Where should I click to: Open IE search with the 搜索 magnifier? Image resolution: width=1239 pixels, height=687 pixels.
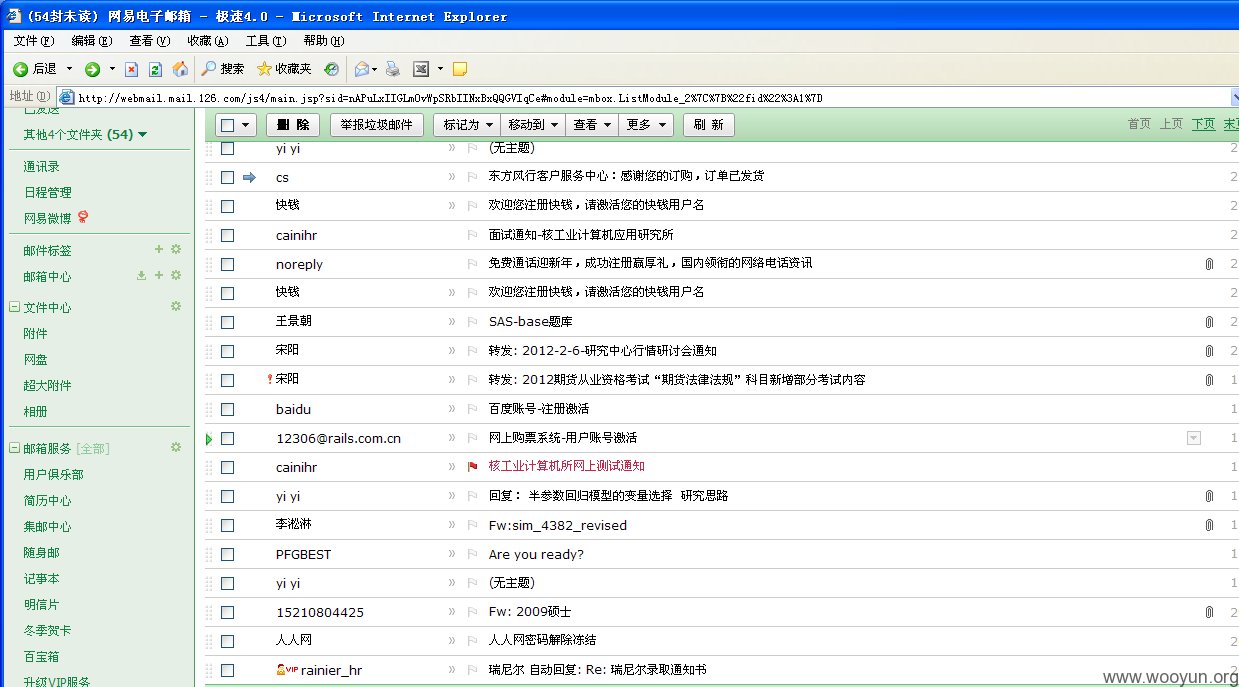pyautogui.click(x=223, y=69)
